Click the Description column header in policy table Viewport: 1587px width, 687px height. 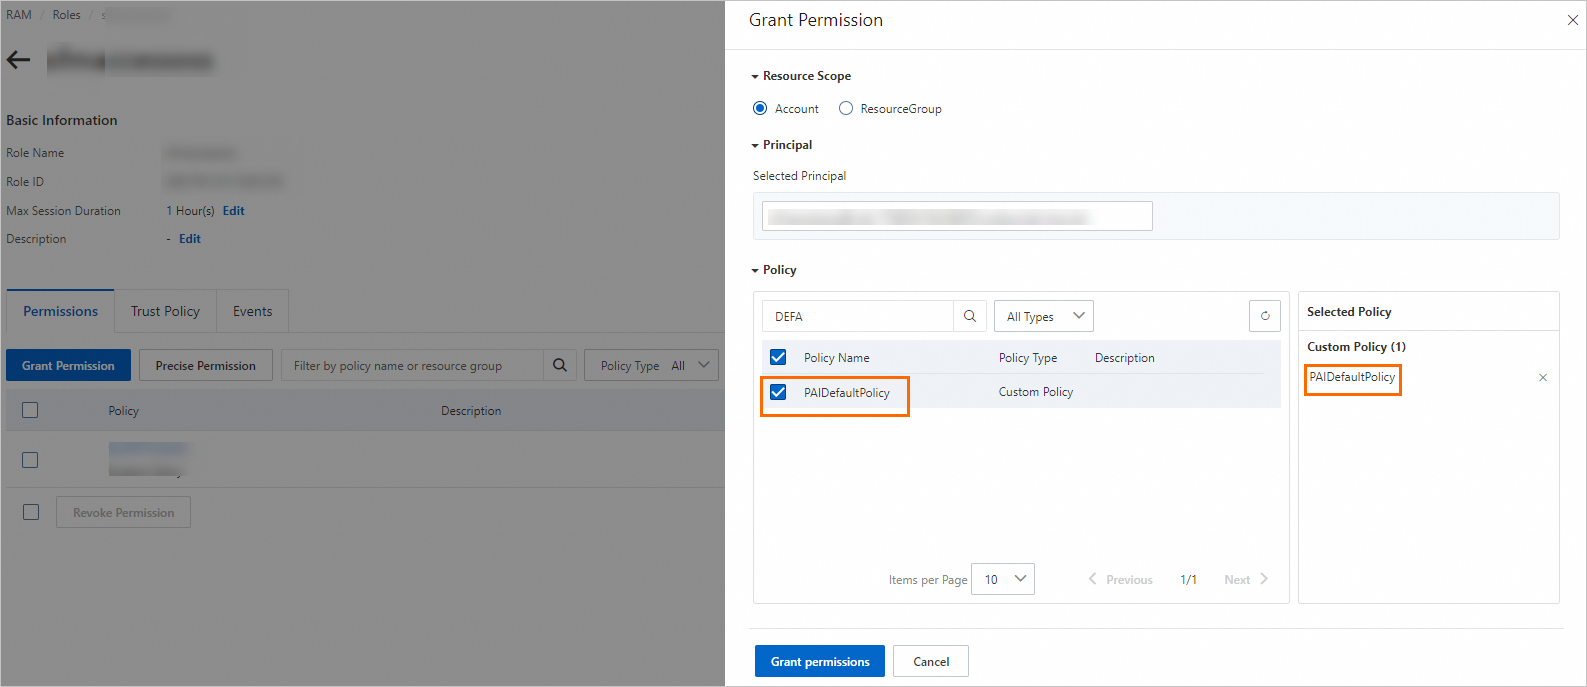coord(1125,357)
